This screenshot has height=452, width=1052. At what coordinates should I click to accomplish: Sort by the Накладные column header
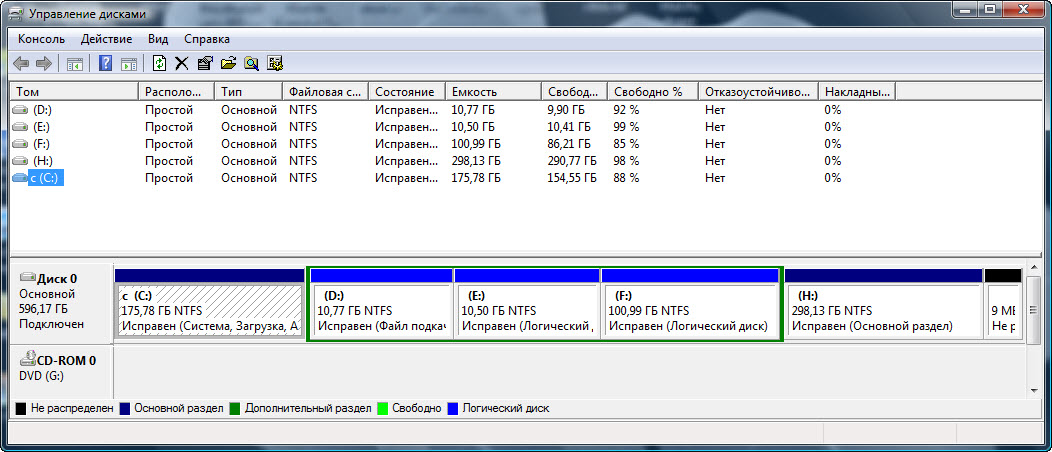(857, 92)
